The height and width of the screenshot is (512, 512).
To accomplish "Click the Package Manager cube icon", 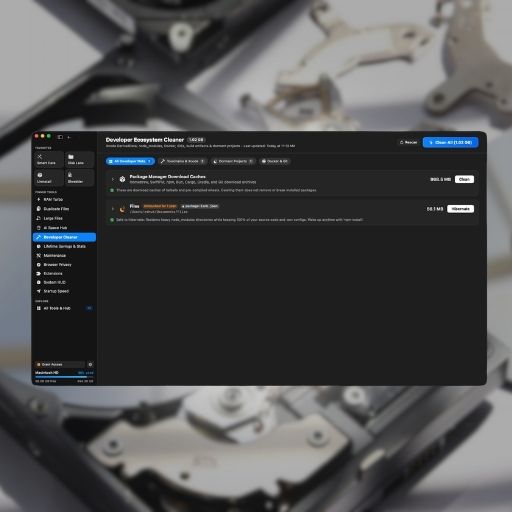I will click(122, 179).
